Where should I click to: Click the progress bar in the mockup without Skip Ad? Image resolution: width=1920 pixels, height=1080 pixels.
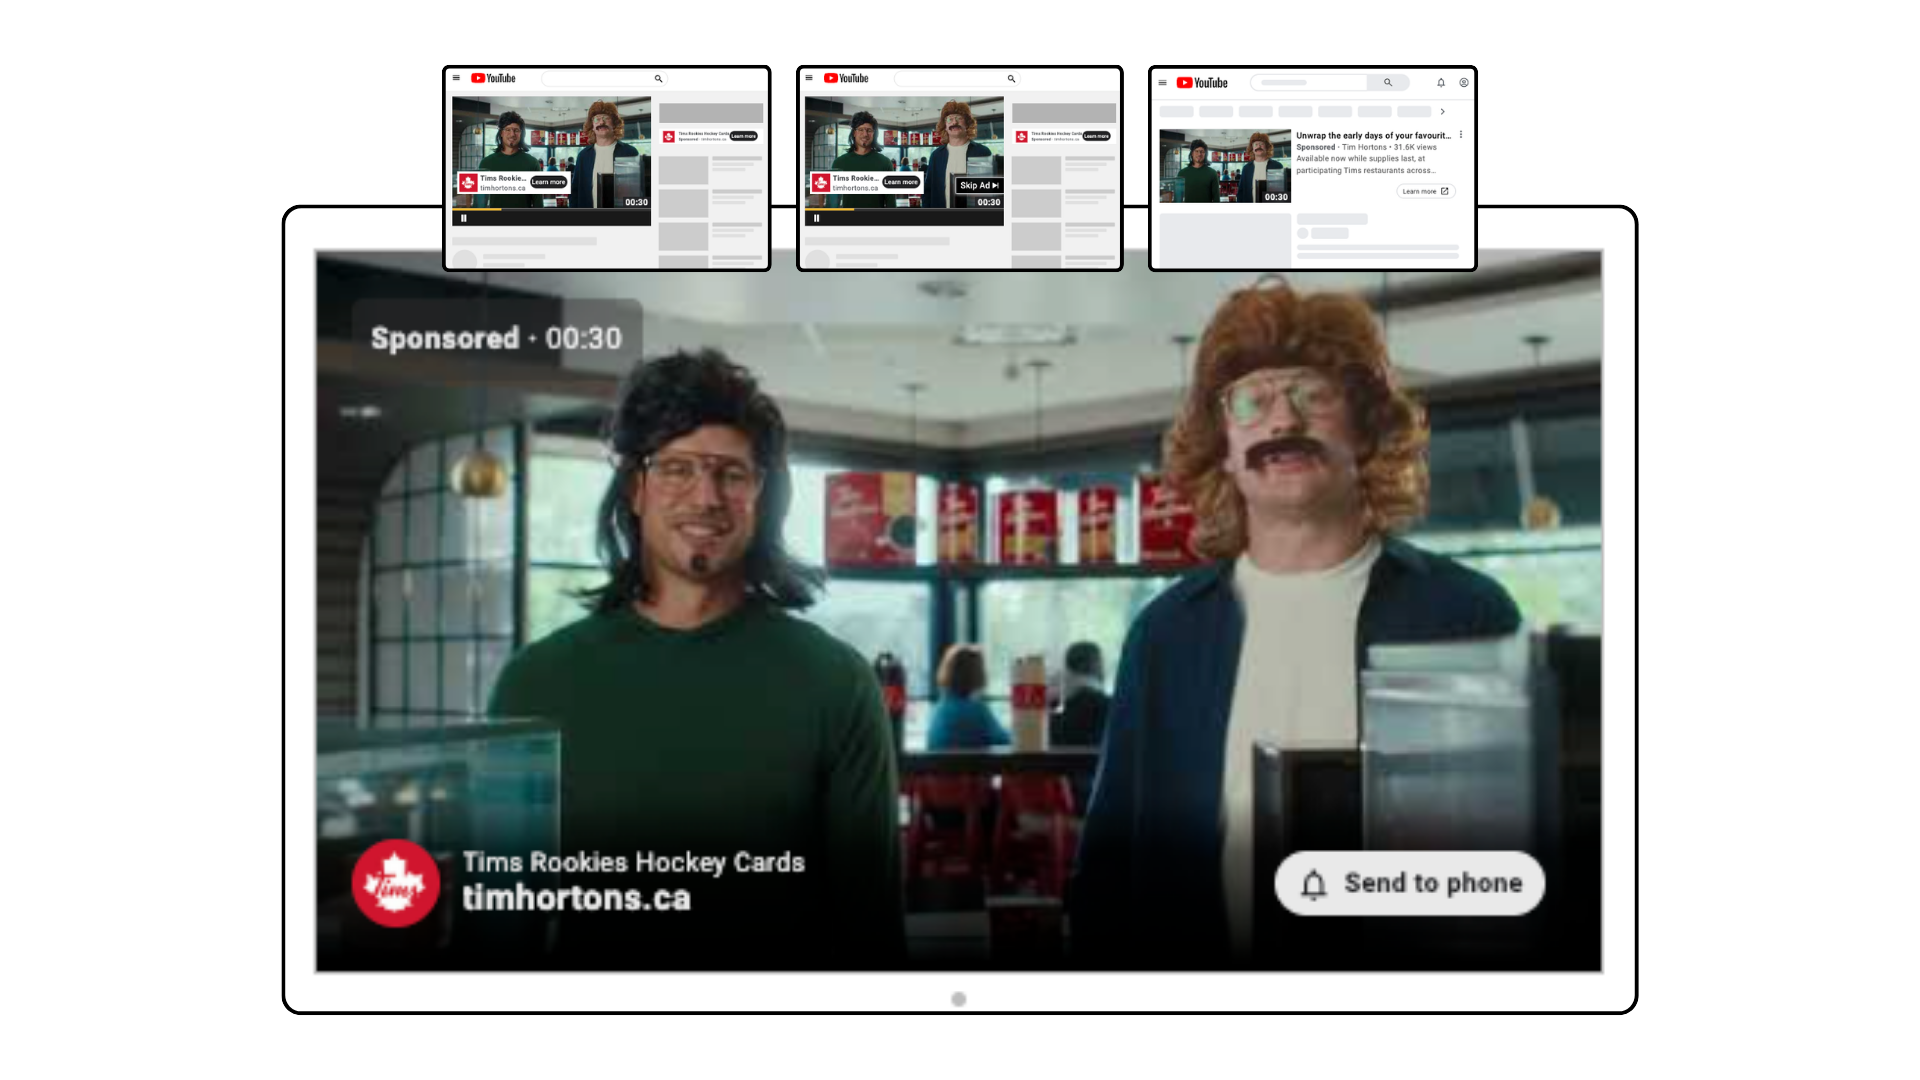pos(551,210)
